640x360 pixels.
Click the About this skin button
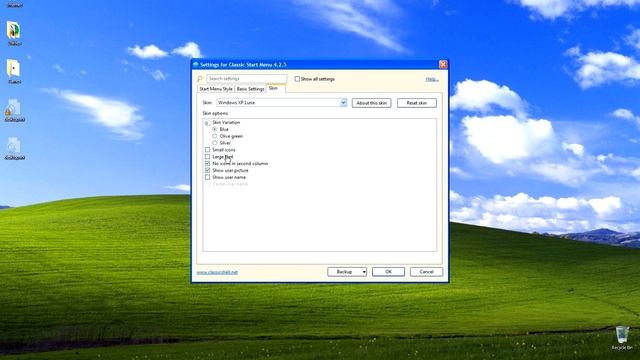[x=371, y=103]
